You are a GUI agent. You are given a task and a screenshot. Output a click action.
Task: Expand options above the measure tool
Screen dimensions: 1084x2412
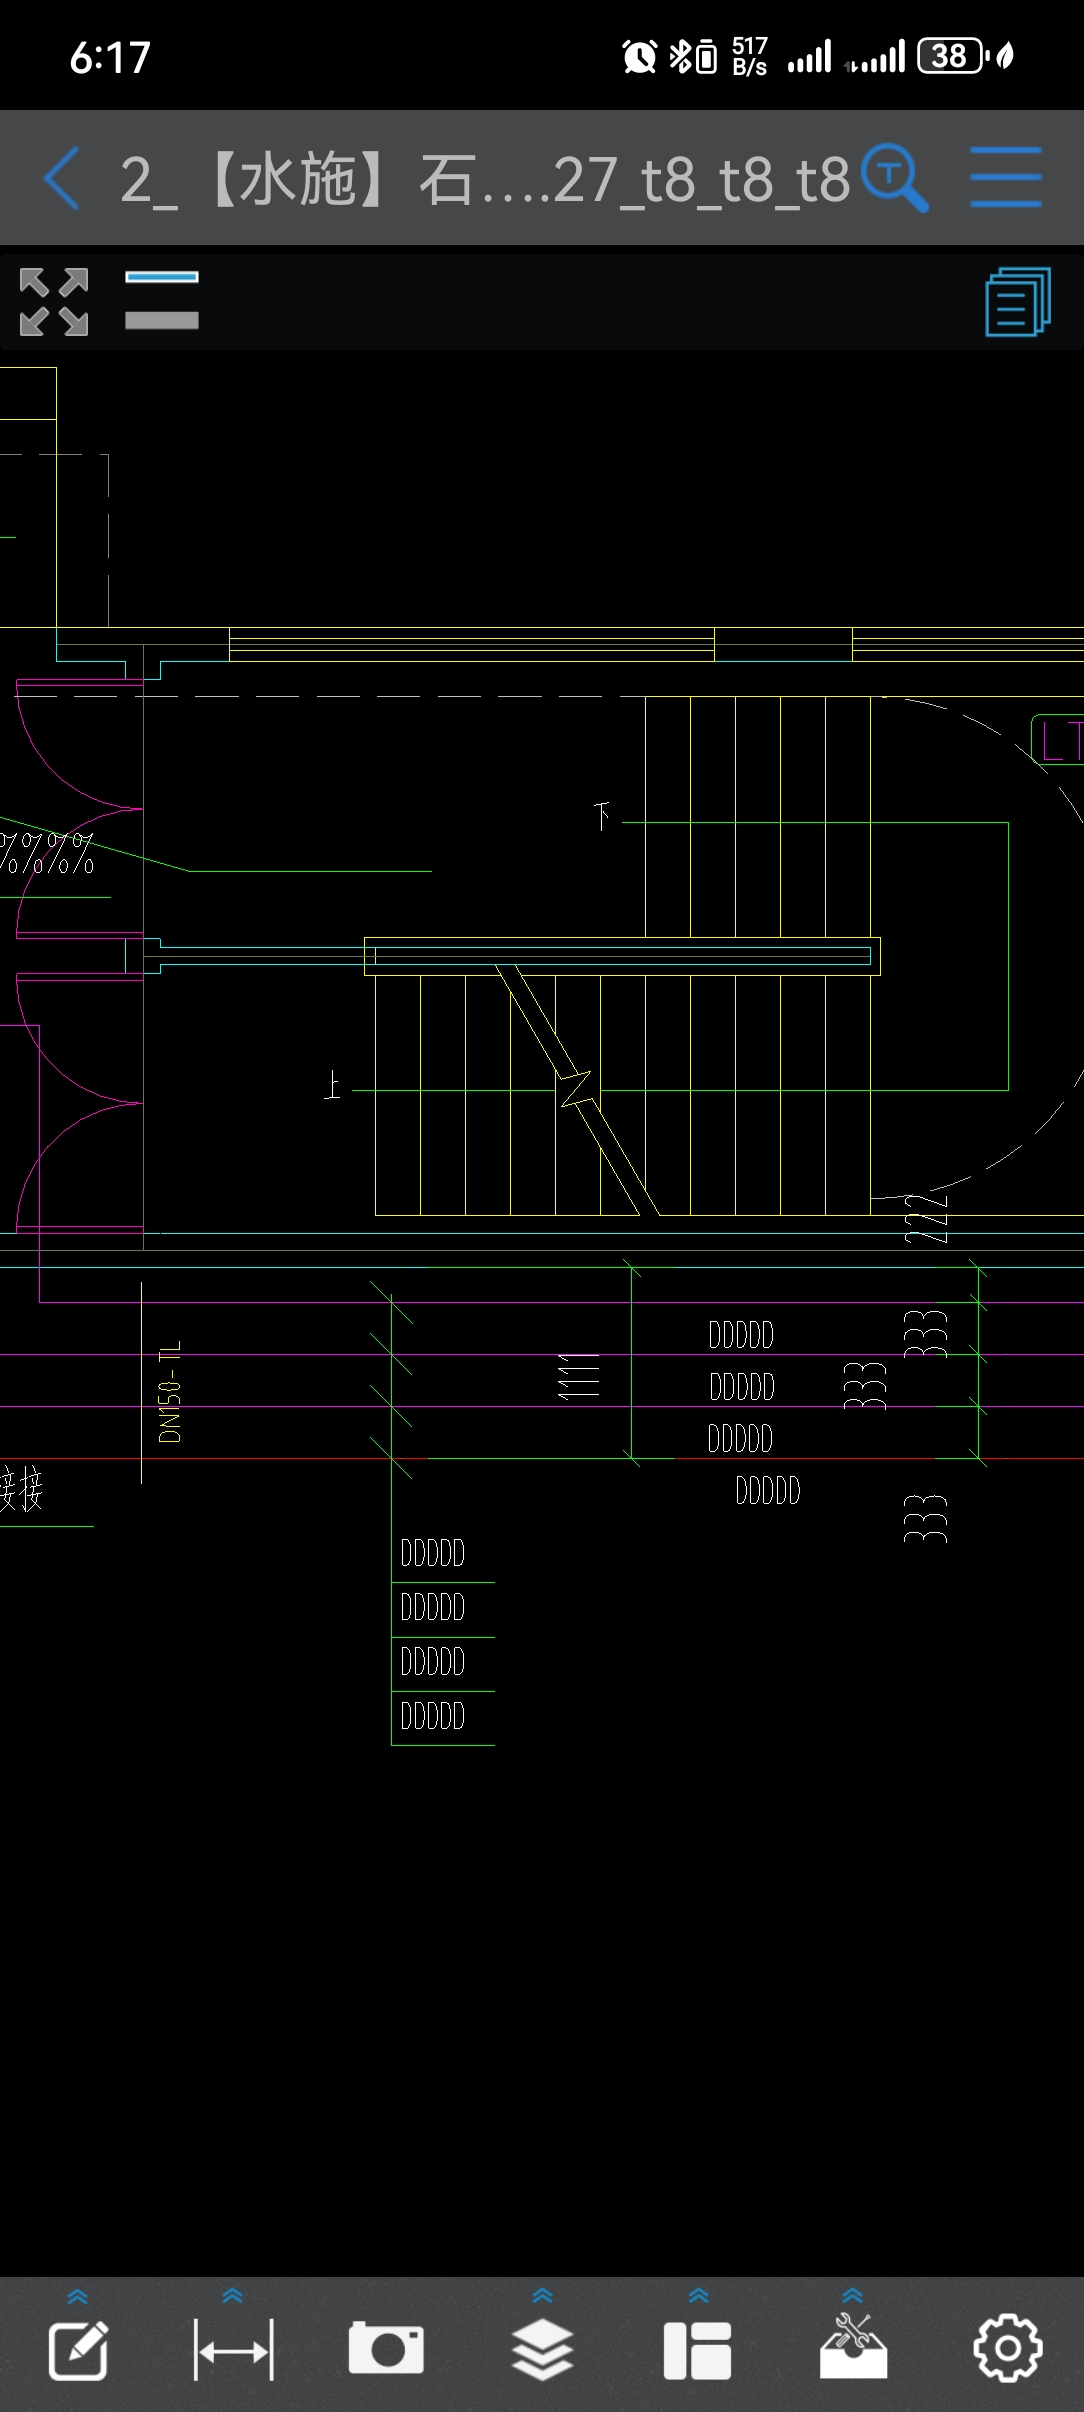(x=233, y=2296)
